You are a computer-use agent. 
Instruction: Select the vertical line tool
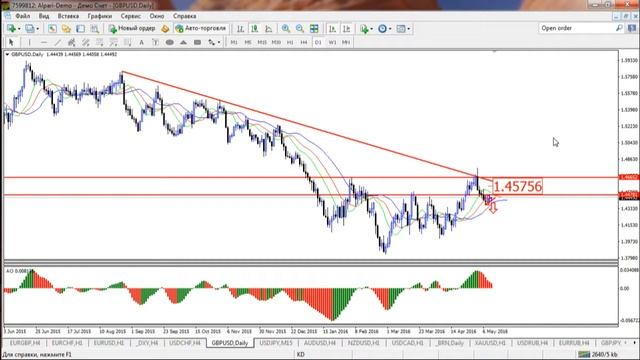pos(29,42)
